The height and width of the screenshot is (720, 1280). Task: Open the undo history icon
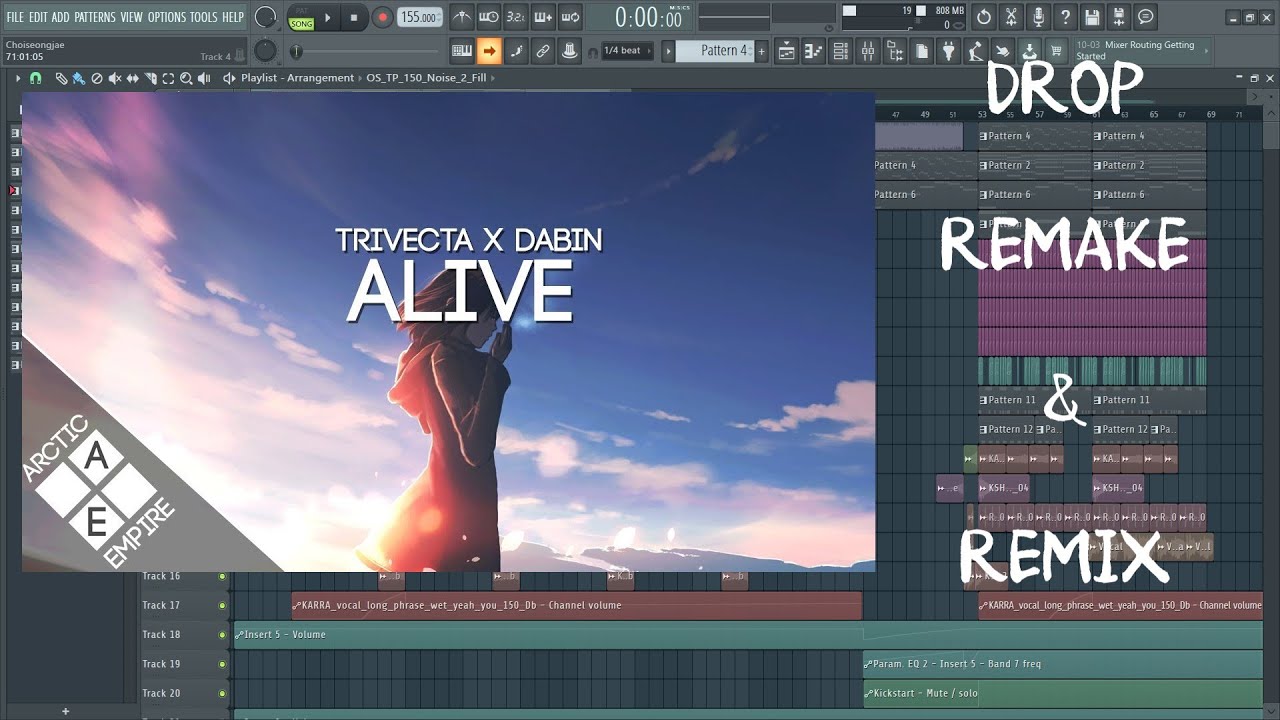pos(984,17)
